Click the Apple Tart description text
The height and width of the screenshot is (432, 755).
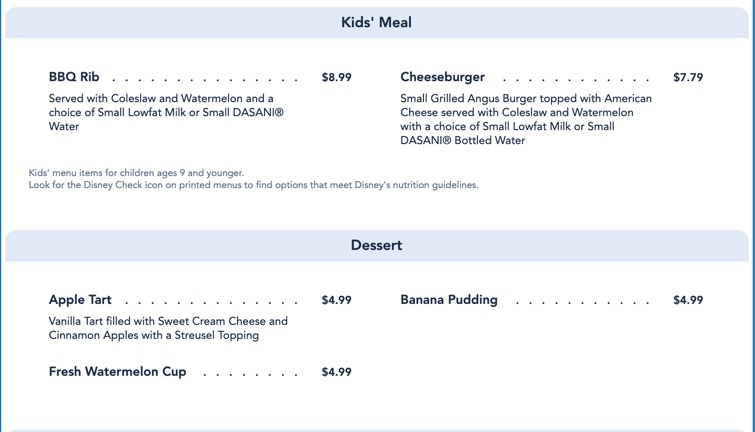[168, 328]
